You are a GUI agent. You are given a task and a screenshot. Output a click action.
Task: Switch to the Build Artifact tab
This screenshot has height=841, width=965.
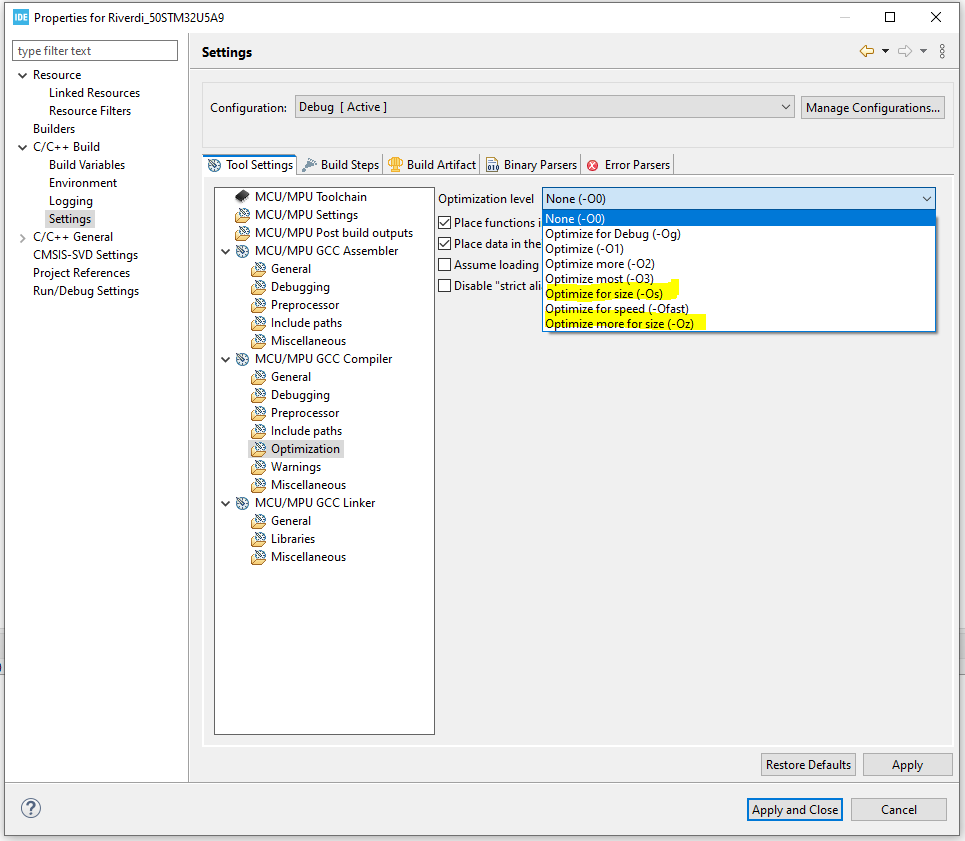click(432, 165)
